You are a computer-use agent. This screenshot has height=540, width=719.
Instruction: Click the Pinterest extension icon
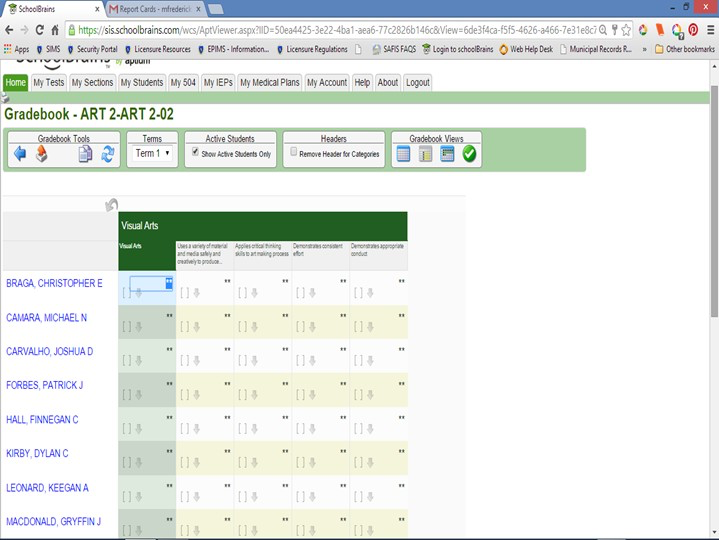(x=693, y=30)
